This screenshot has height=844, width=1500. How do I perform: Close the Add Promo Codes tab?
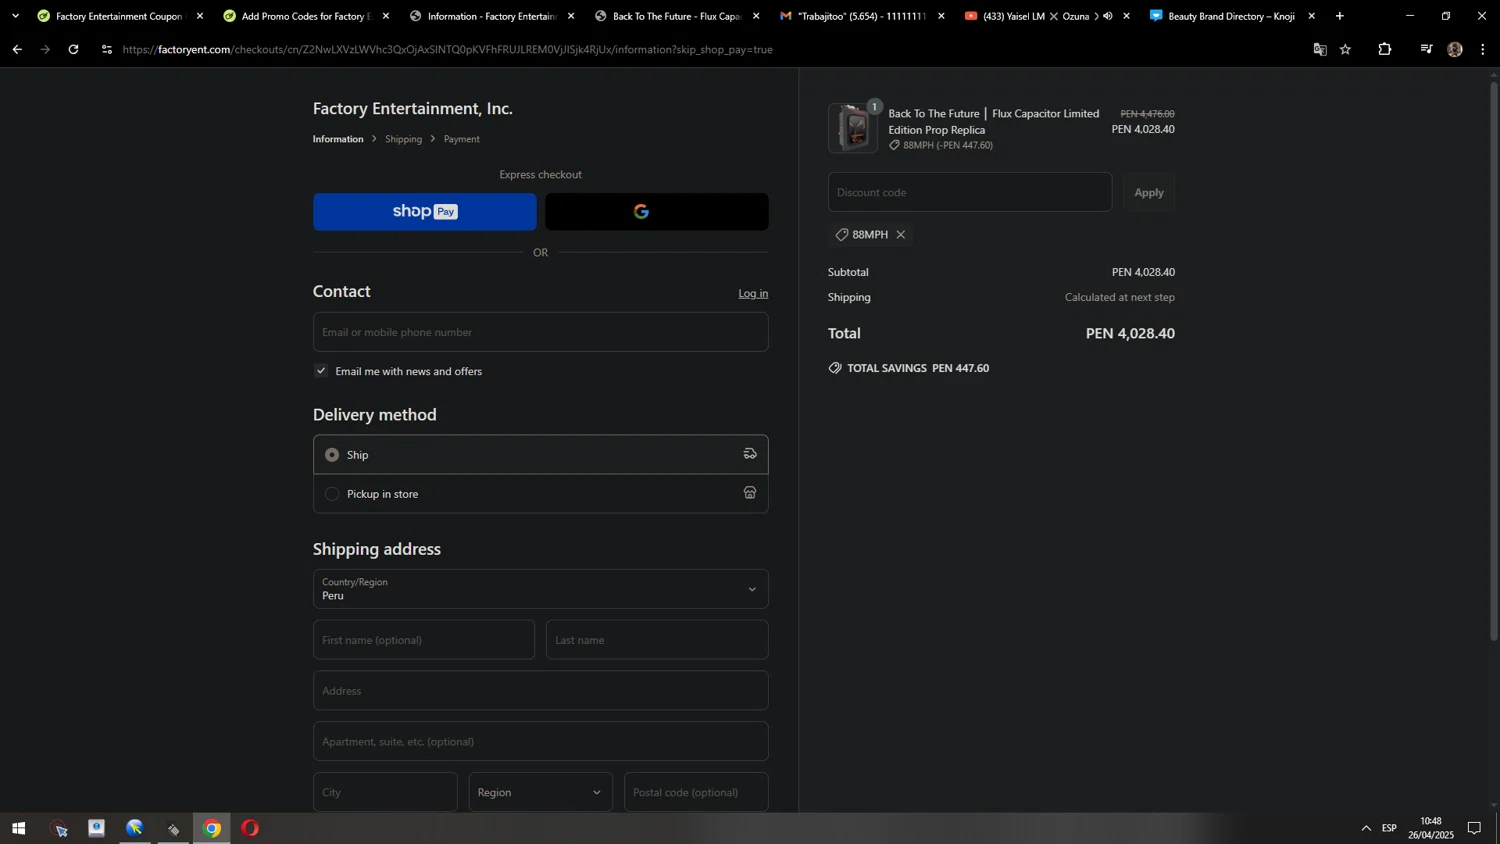386,16
